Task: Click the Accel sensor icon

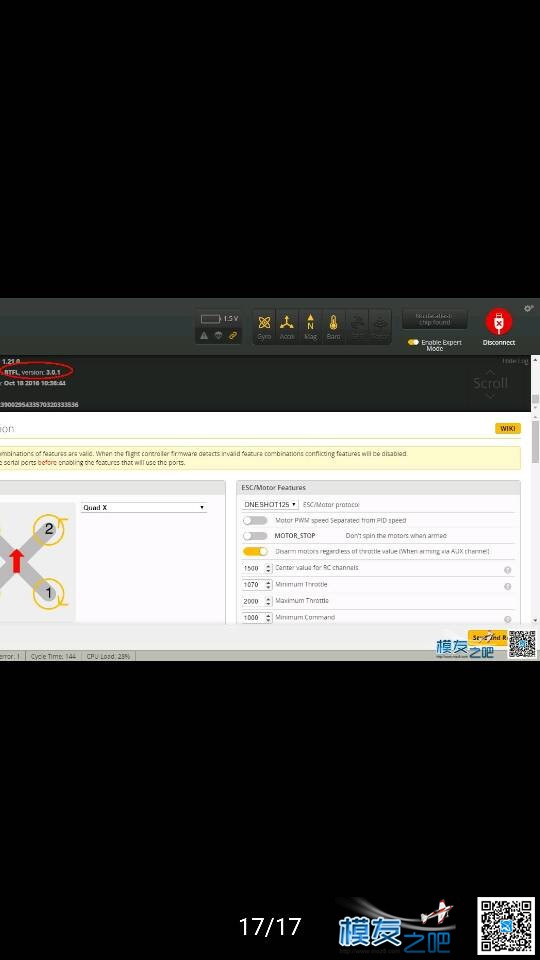Action: [287, 326]
